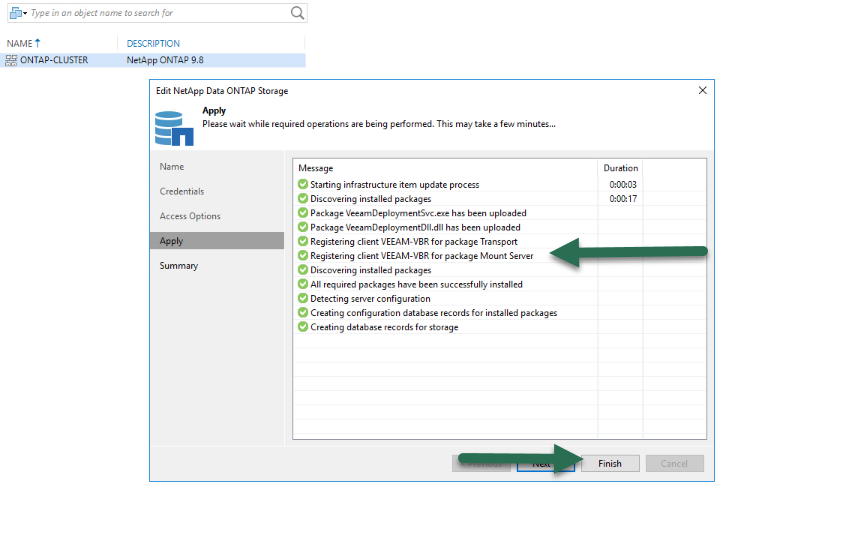Select 'All required packages have been successfully installed'
The width and height of the screenshot is (860, 536).
pos(416,285)
